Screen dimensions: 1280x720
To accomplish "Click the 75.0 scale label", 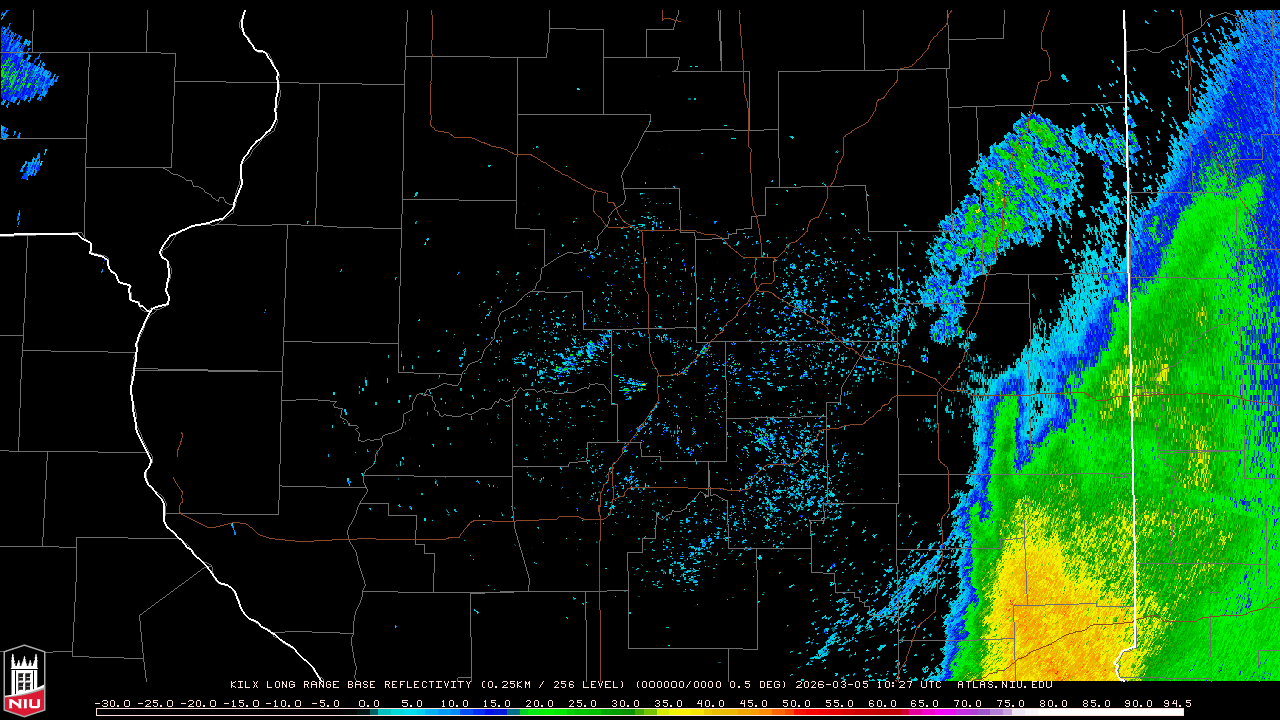I will [x=1012, y=704].
